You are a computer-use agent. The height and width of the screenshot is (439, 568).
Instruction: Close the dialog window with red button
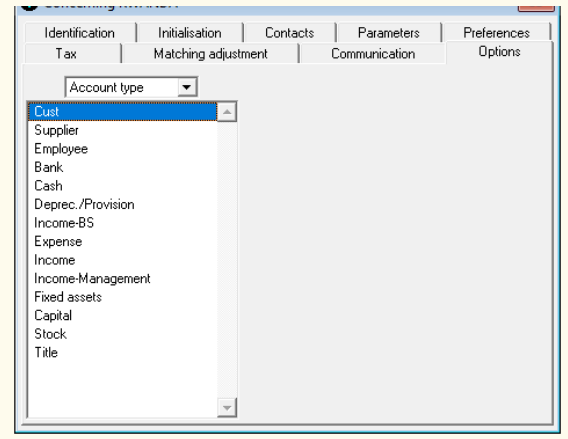point(536,8)
